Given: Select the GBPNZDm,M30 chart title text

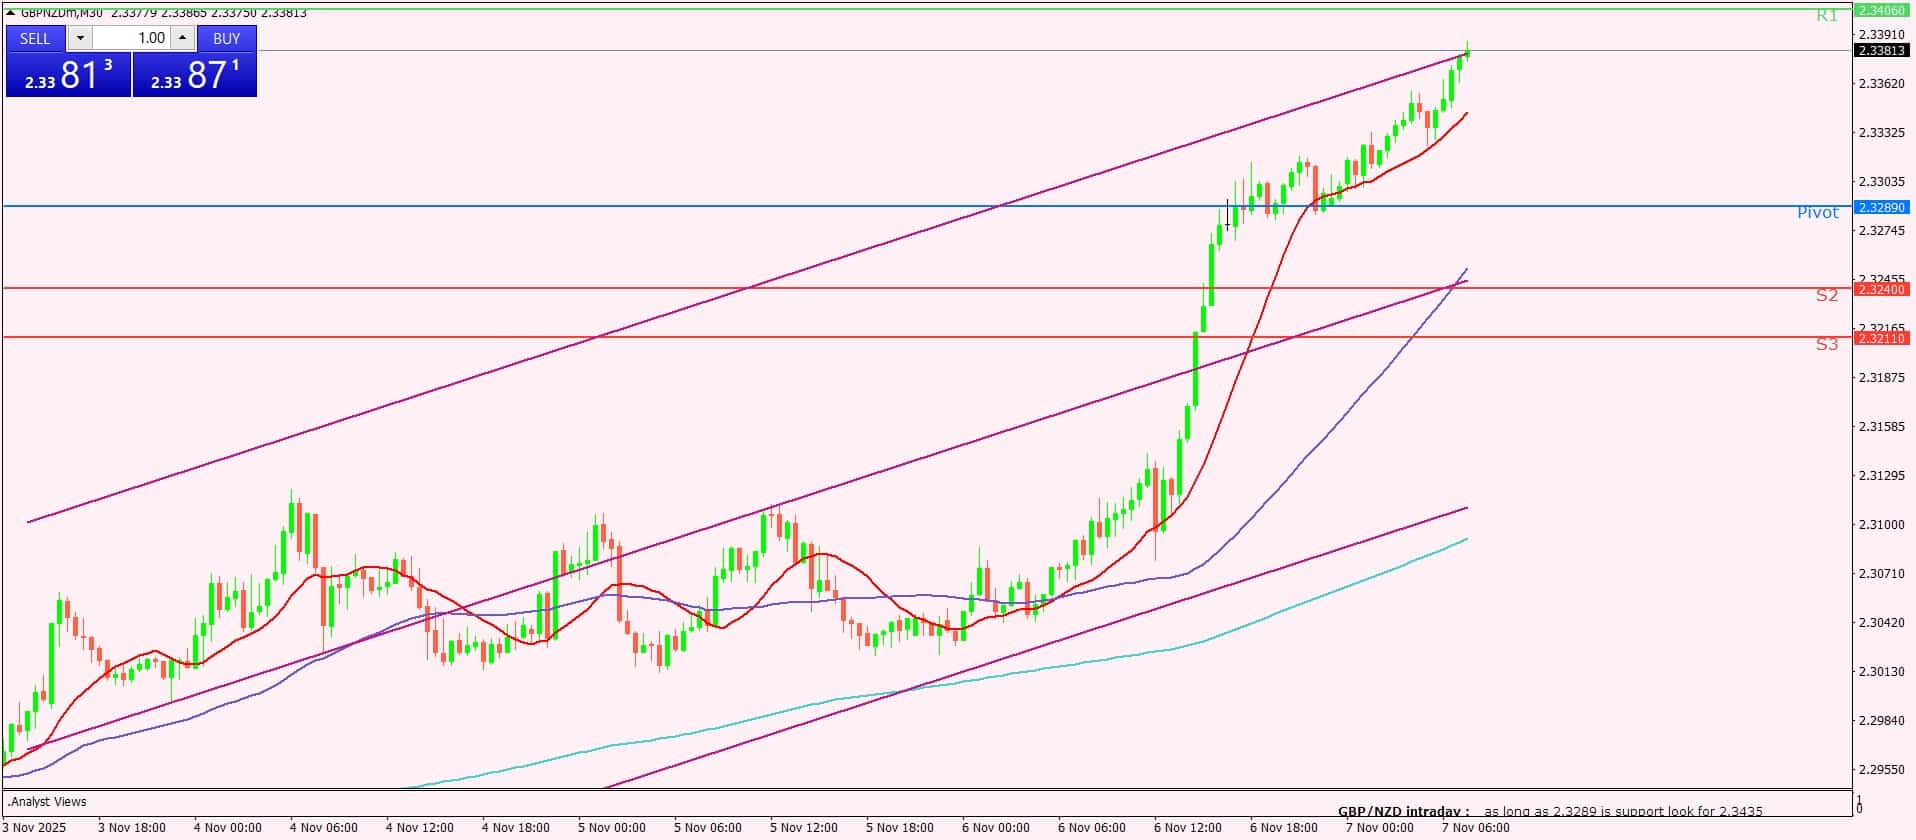Looking at the screenshot, I should pos(62,13).
